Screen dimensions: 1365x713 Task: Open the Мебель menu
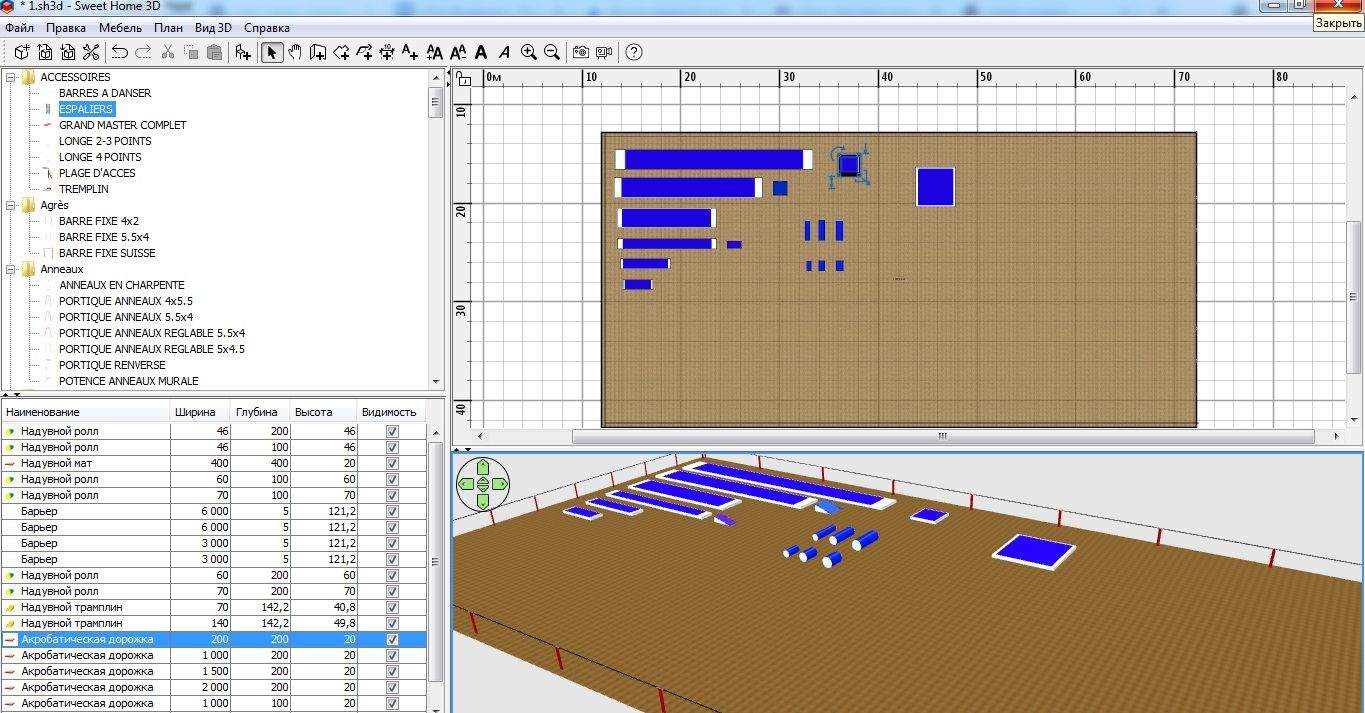120,28
